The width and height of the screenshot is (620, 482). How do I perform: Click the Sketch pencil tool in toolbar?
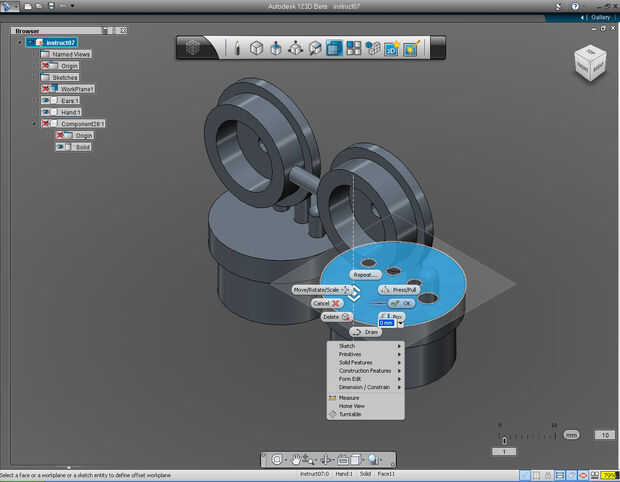237,48
